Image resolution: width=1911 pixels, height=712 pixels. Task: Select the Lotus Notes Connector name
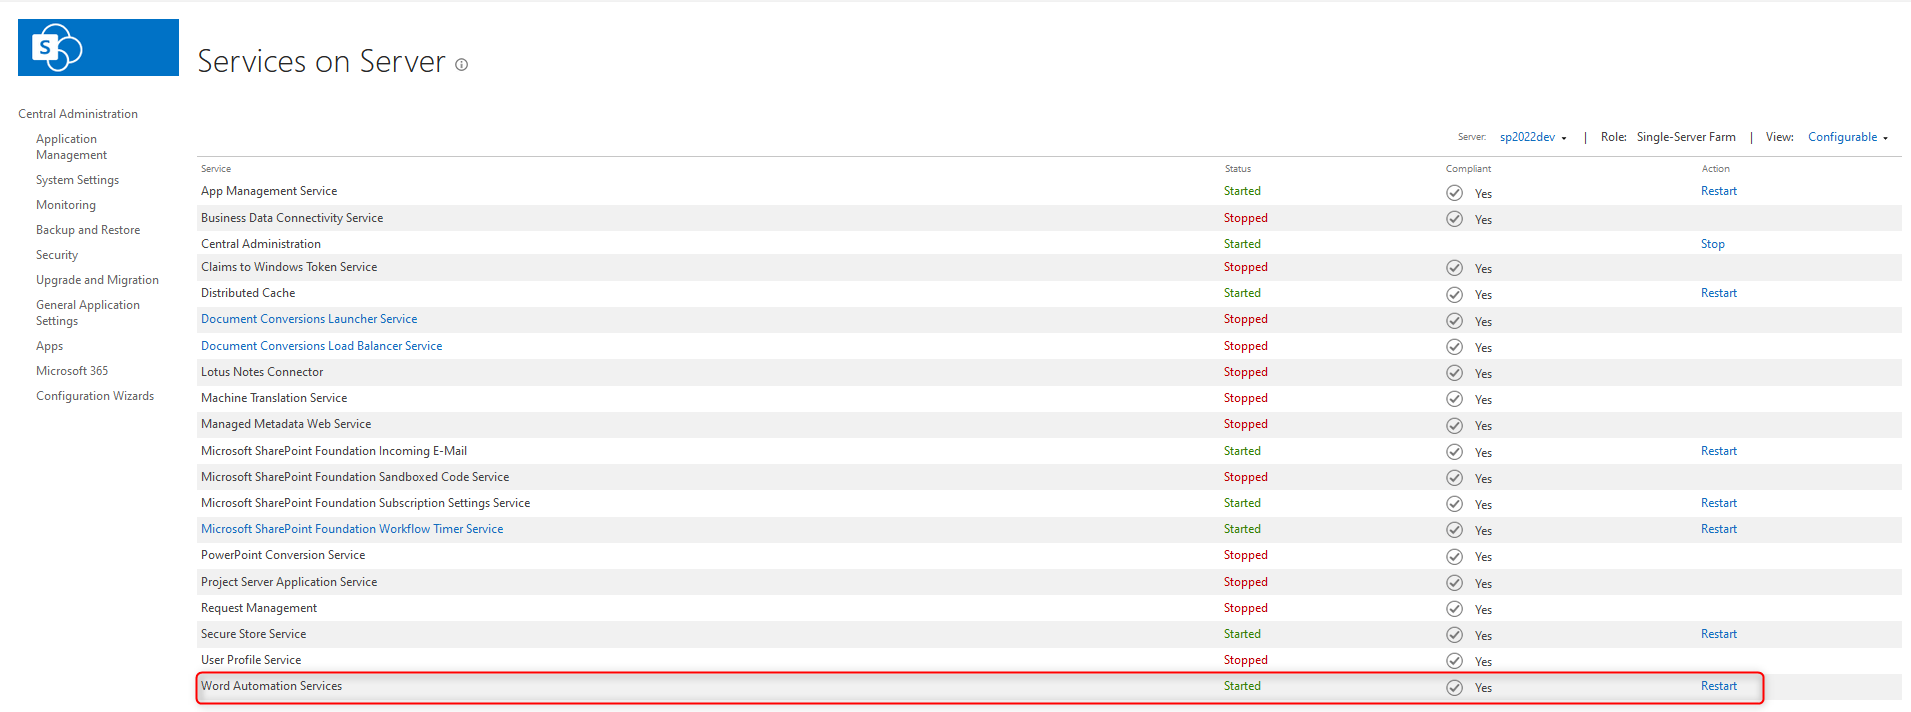(262, 372)
